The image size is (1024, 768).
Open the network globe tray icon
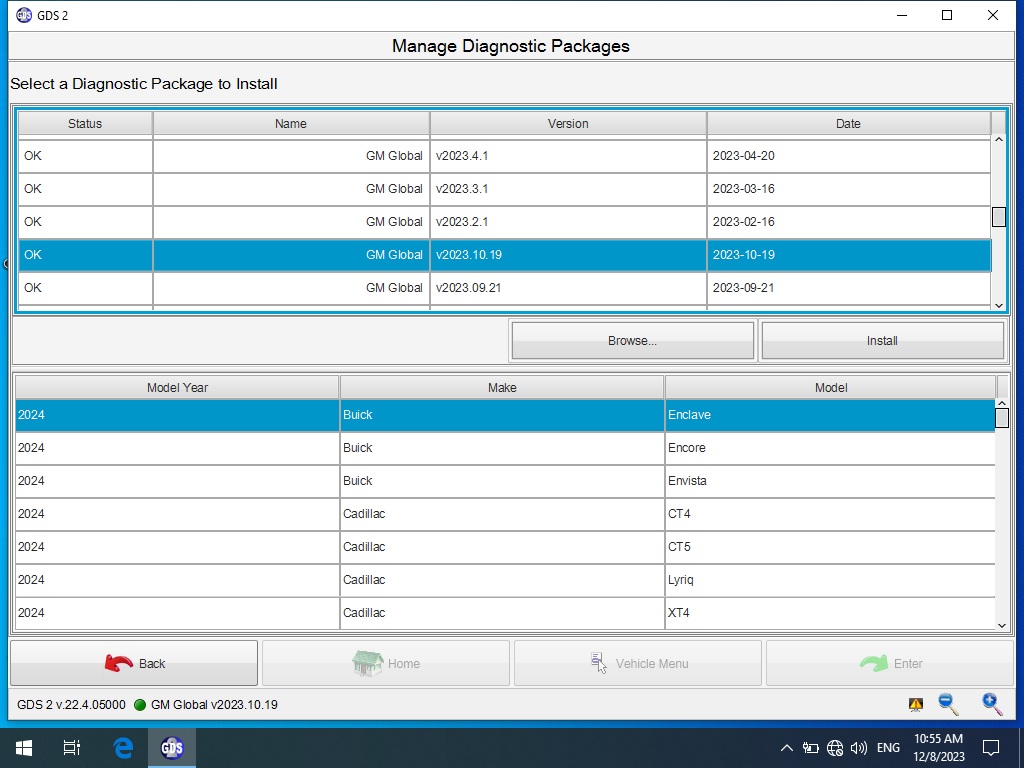[835, 748]
